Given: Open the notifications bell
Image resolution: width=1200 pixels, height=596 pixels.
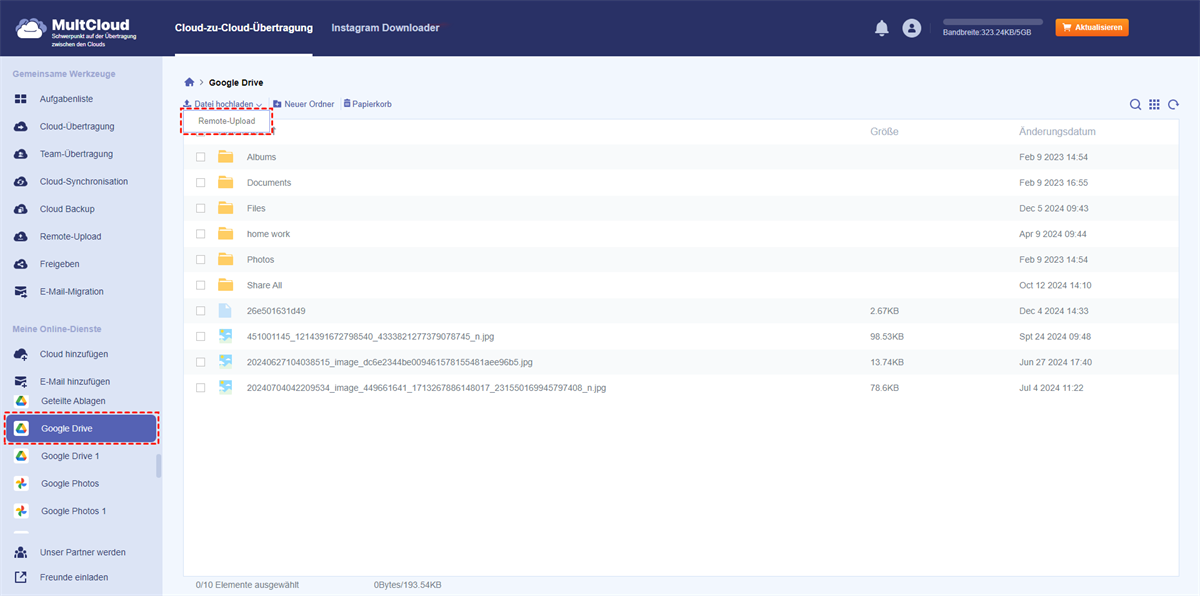Looking at the screenshot, I should 881,28.
